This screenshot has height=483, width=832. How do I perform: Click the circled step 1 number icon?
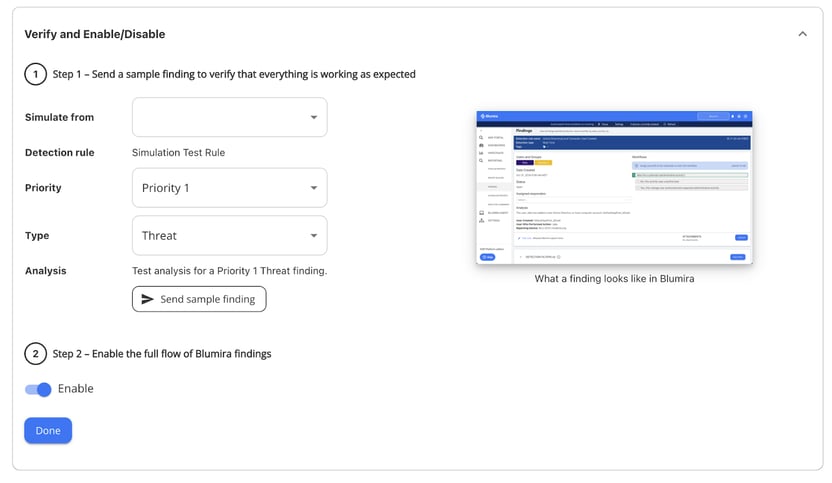point(35,74)
